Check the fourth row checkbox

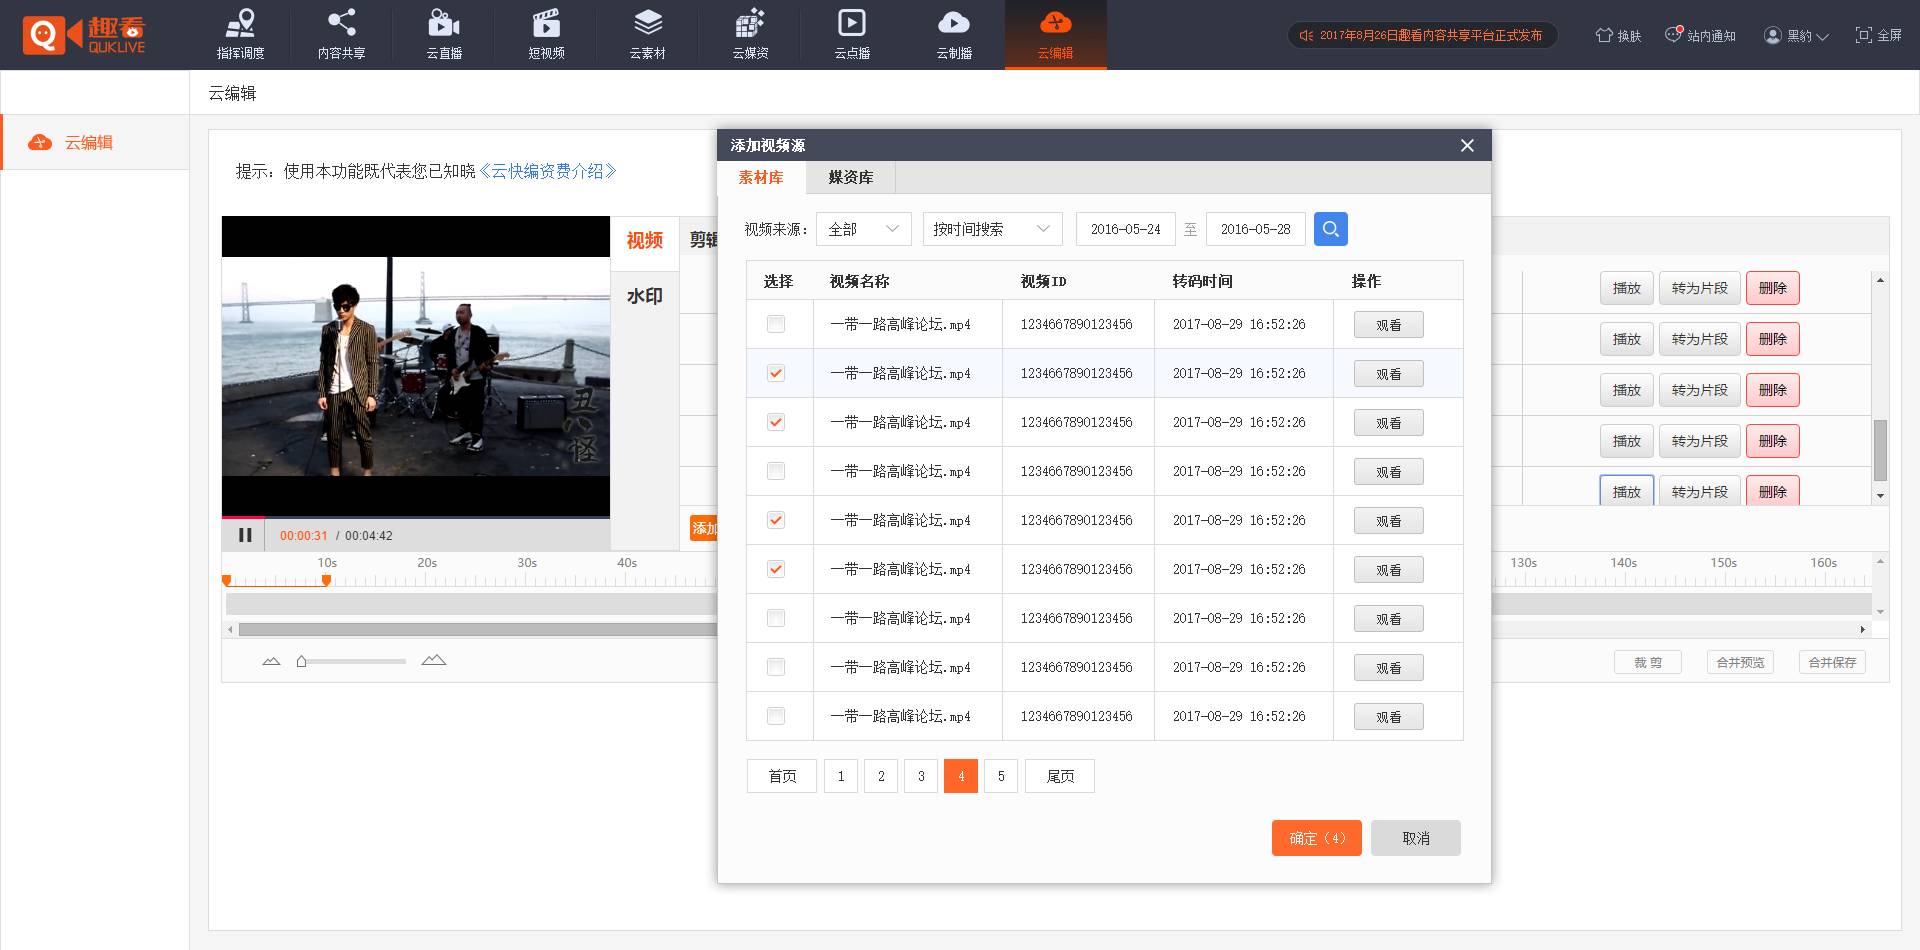pos(776,471)
